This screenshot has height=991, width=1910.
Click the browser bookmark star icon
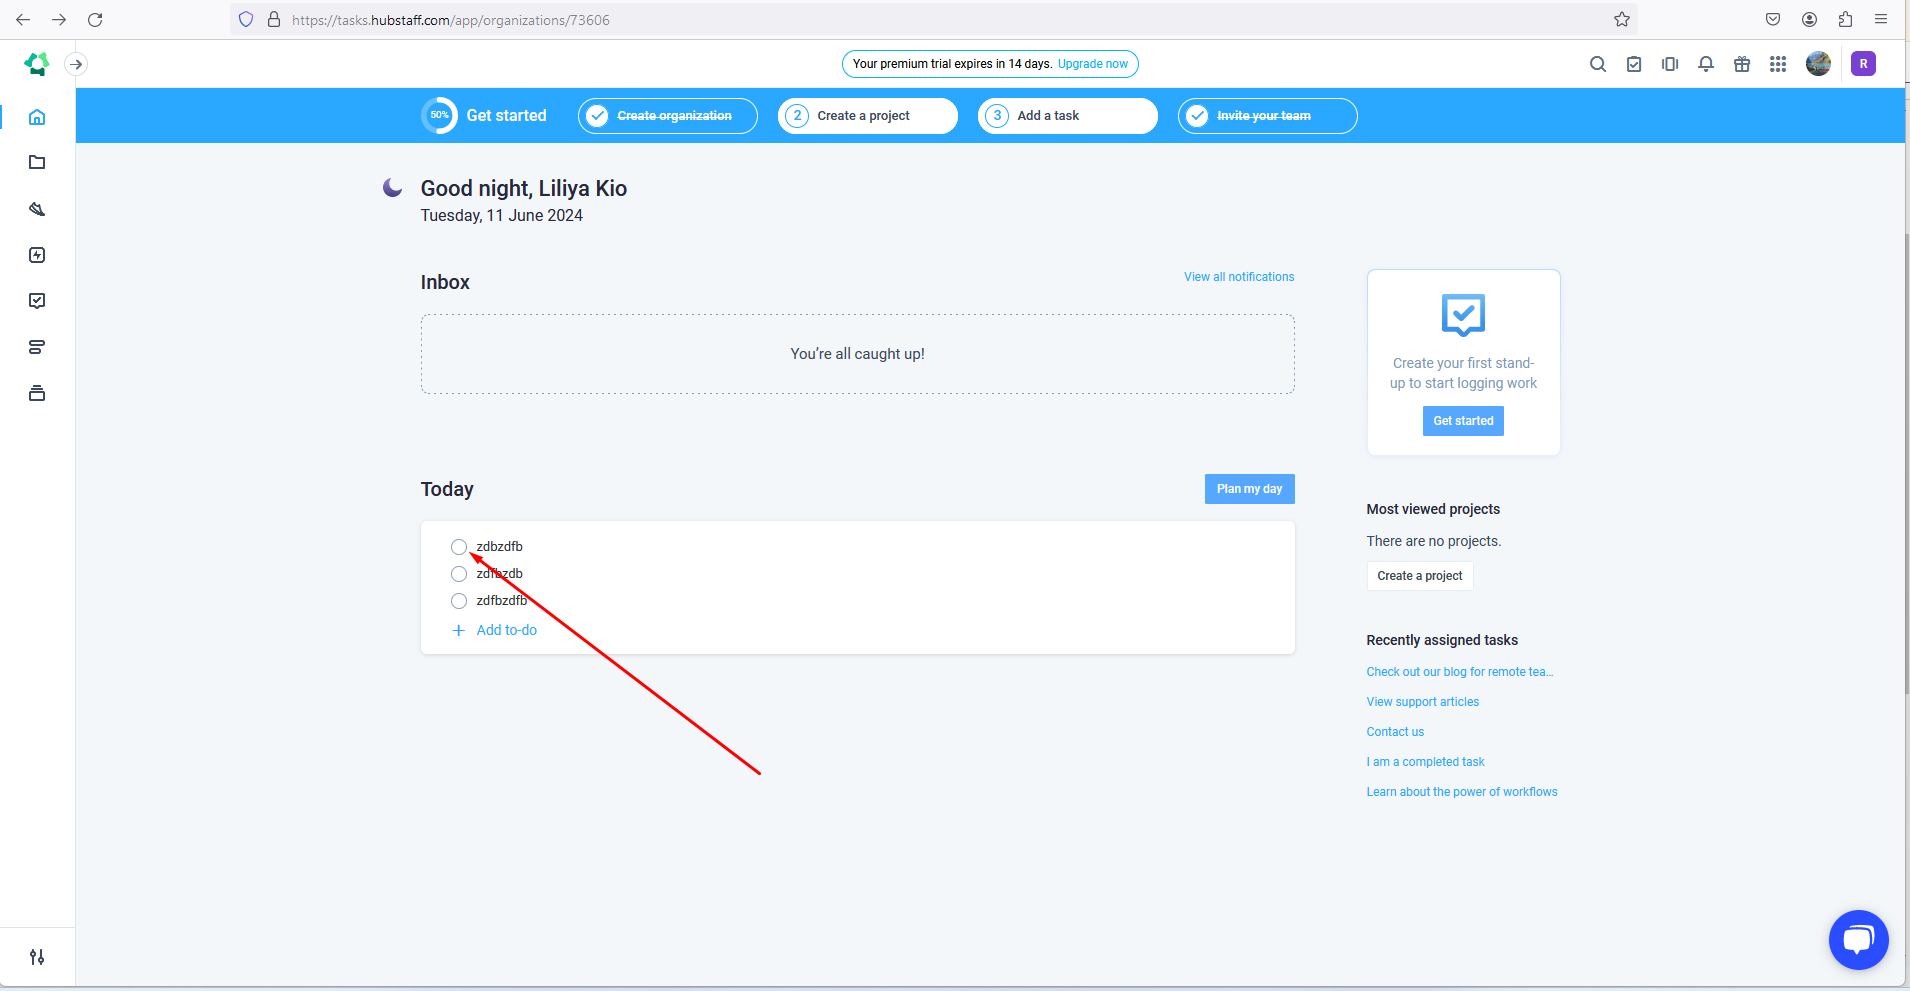[1622, 19]
